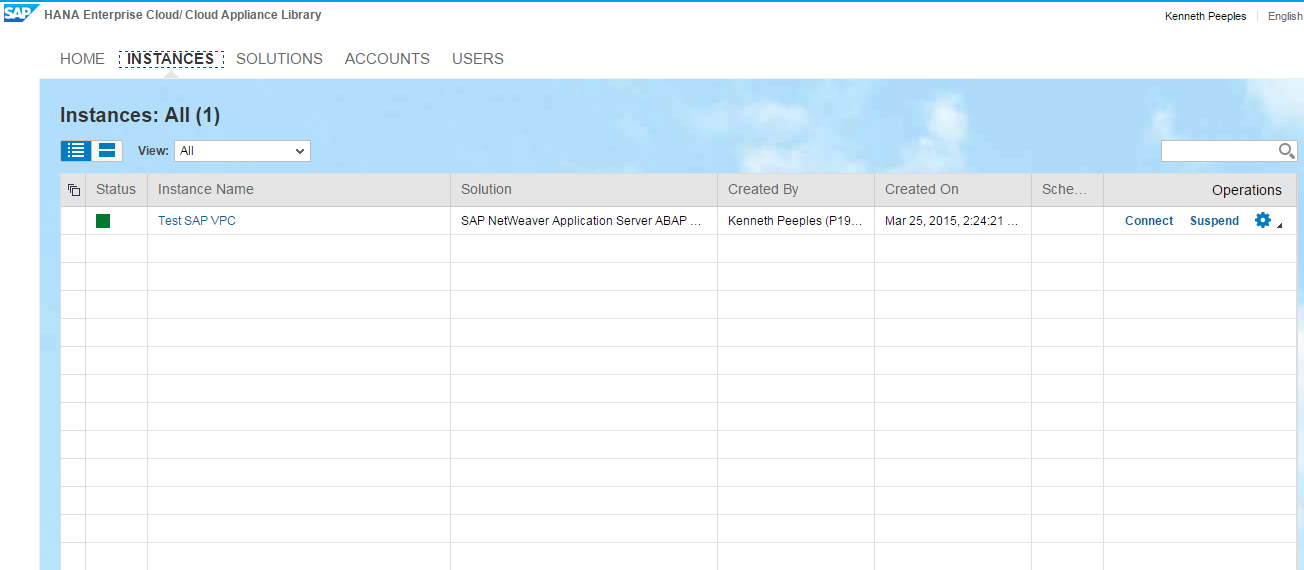The height and width of the screenshot is (570, 1304).
Task: Click Connect for Test SAP VPC
Action: pyautogui.click(x=1149, y=221)
